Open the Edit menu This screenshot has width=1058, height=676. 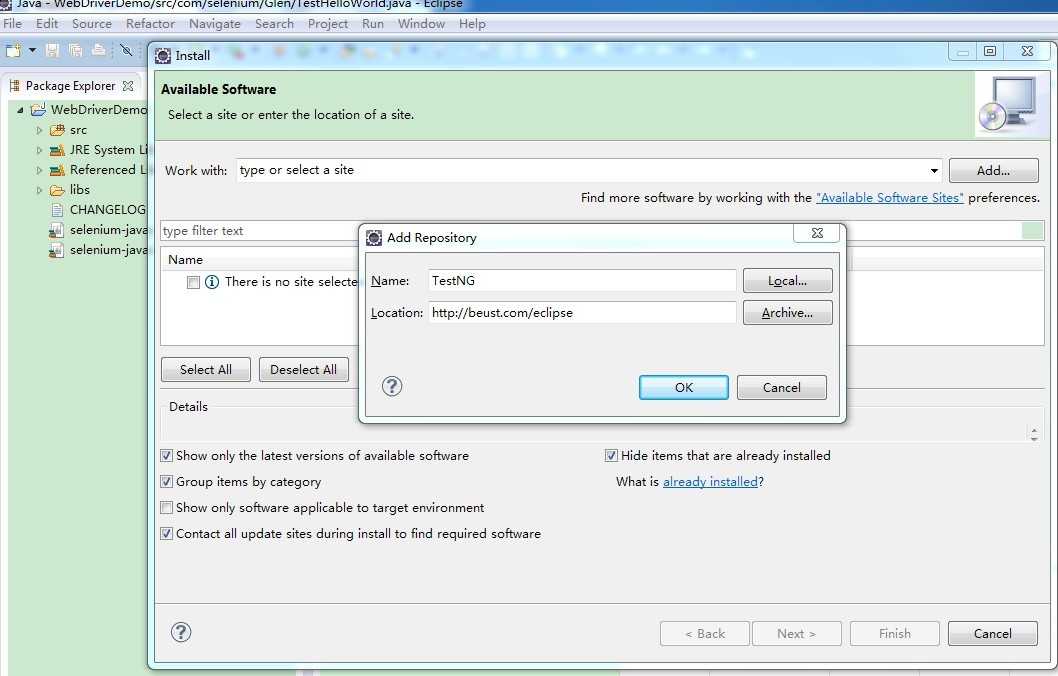47,24
